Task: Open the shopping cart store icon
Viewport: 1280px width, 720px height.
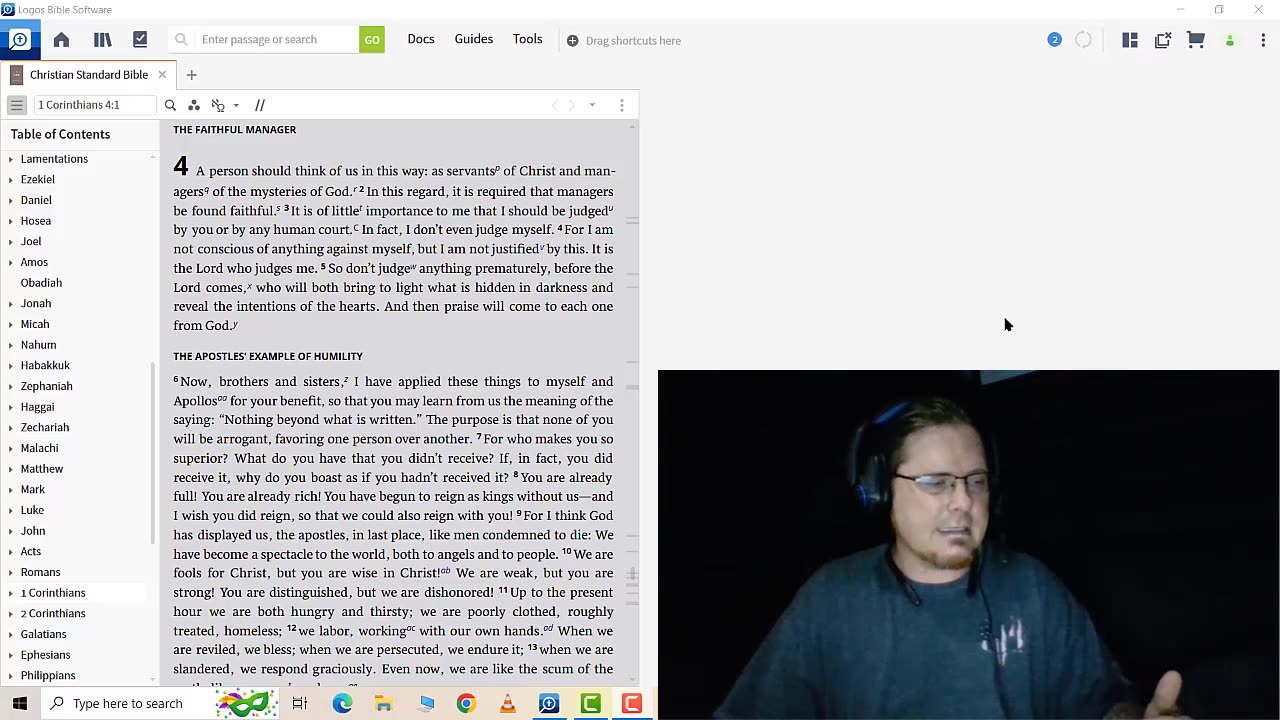Action: (1196, 40)
